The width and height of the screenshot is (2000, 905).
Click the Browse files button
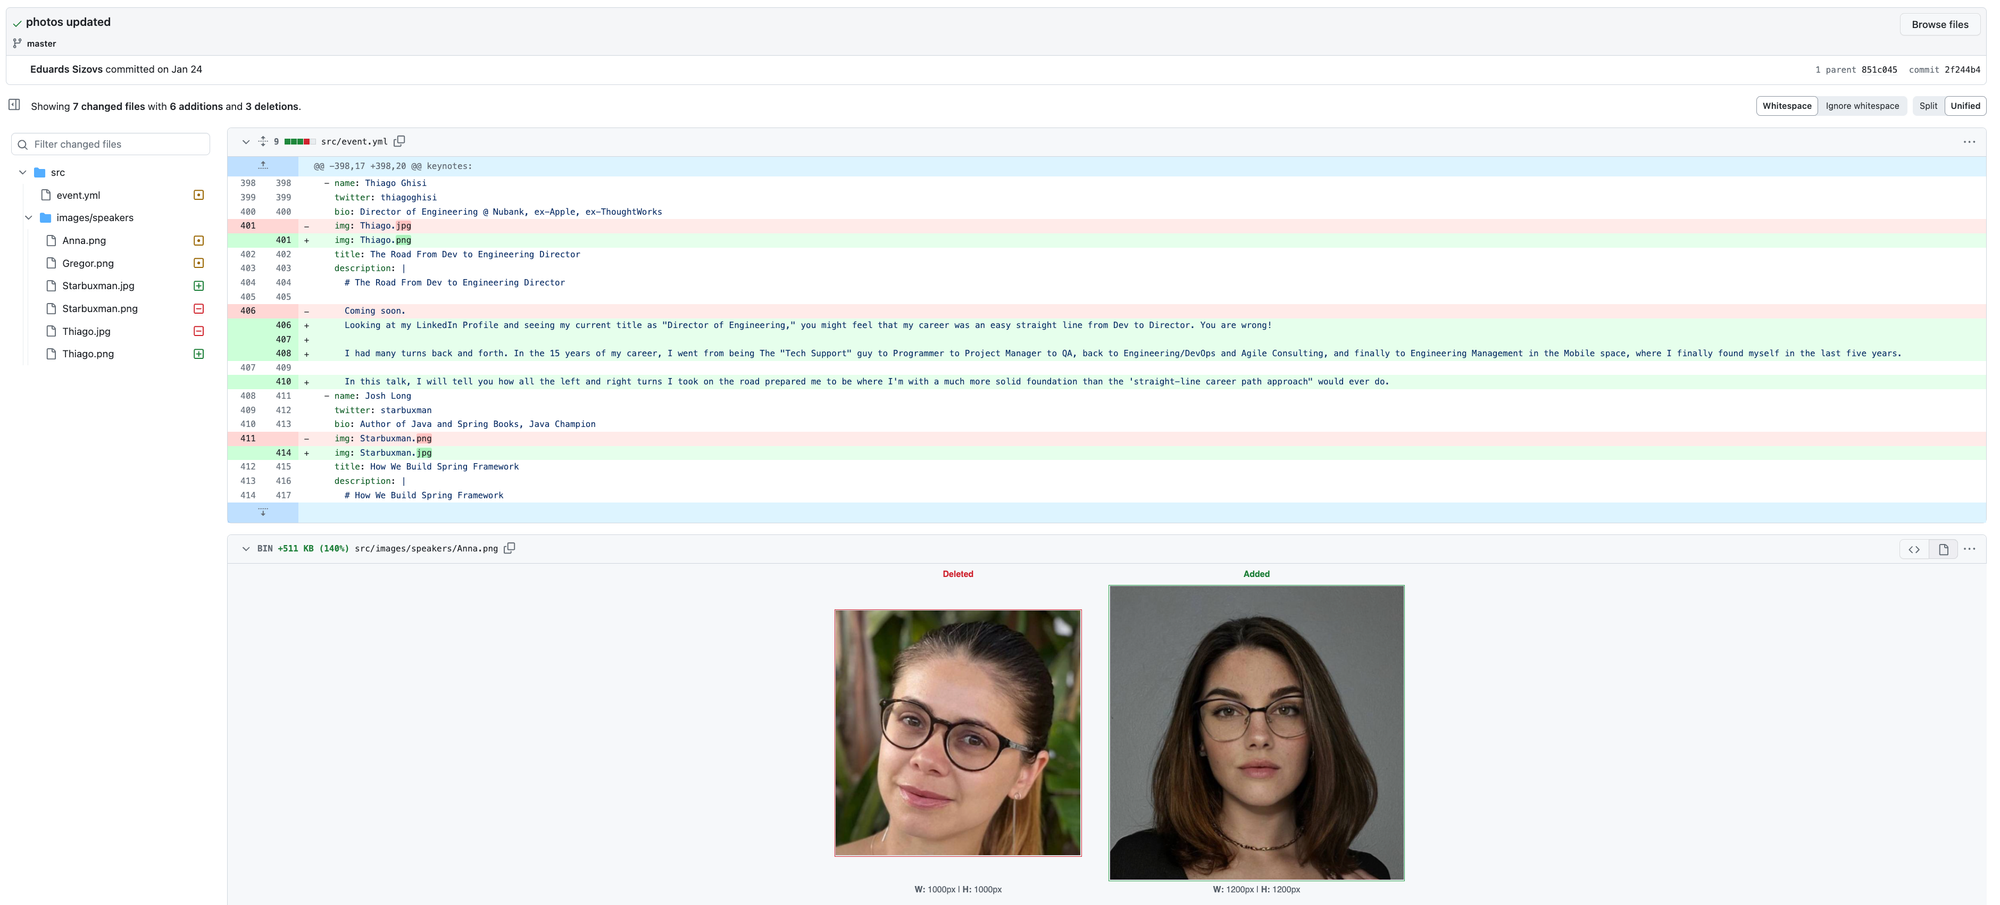pos(1939,25)
